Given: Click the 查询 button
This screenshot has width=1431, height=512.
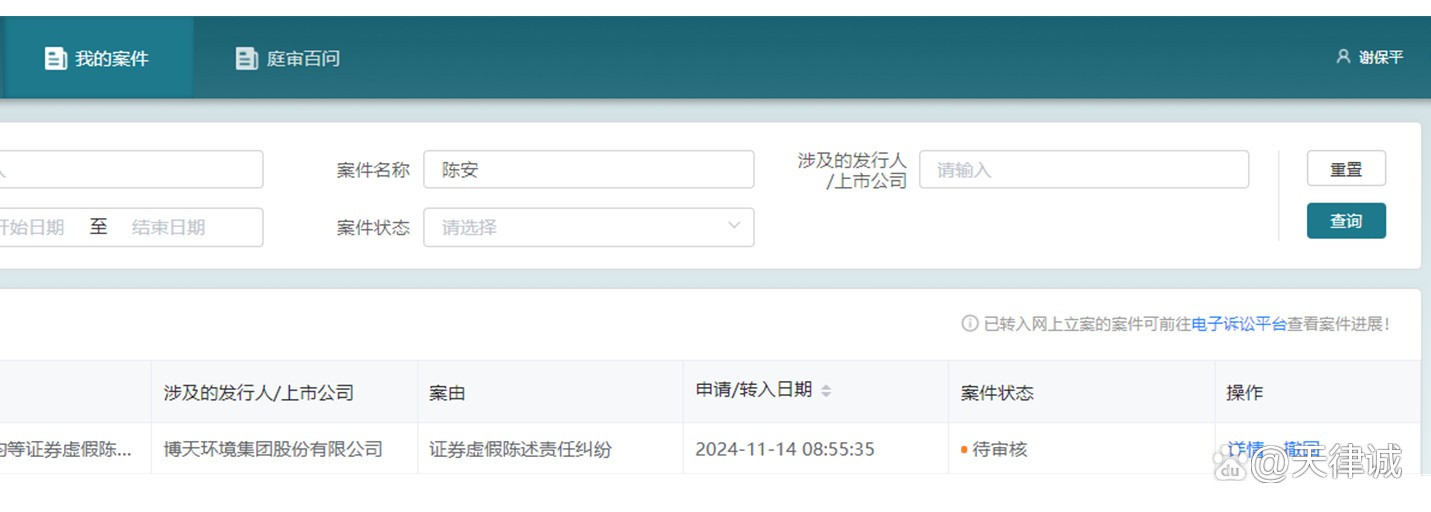Looking at the screenshot, I should coord(1346,221).
